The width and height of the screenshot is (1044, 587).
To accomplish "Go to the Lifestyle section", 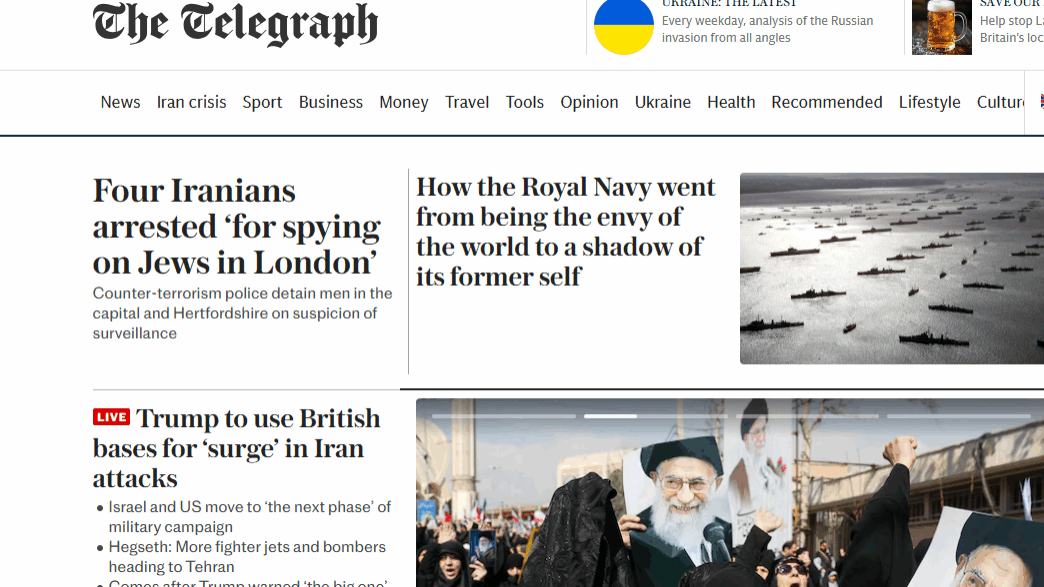I will [929, 102].
